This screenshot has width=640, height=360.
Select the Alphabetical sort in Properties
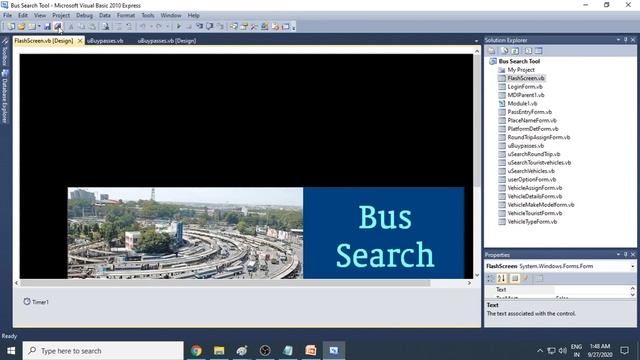[501, 278]
